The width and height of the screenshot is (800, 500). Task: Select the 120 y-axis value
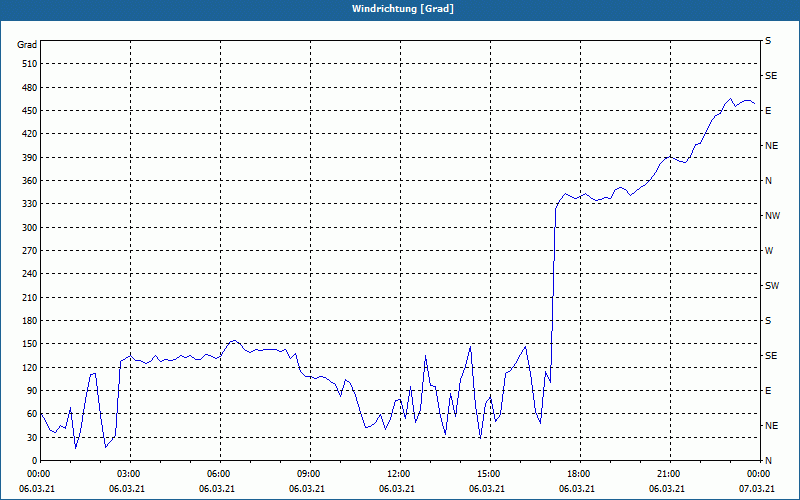point(30,367)
